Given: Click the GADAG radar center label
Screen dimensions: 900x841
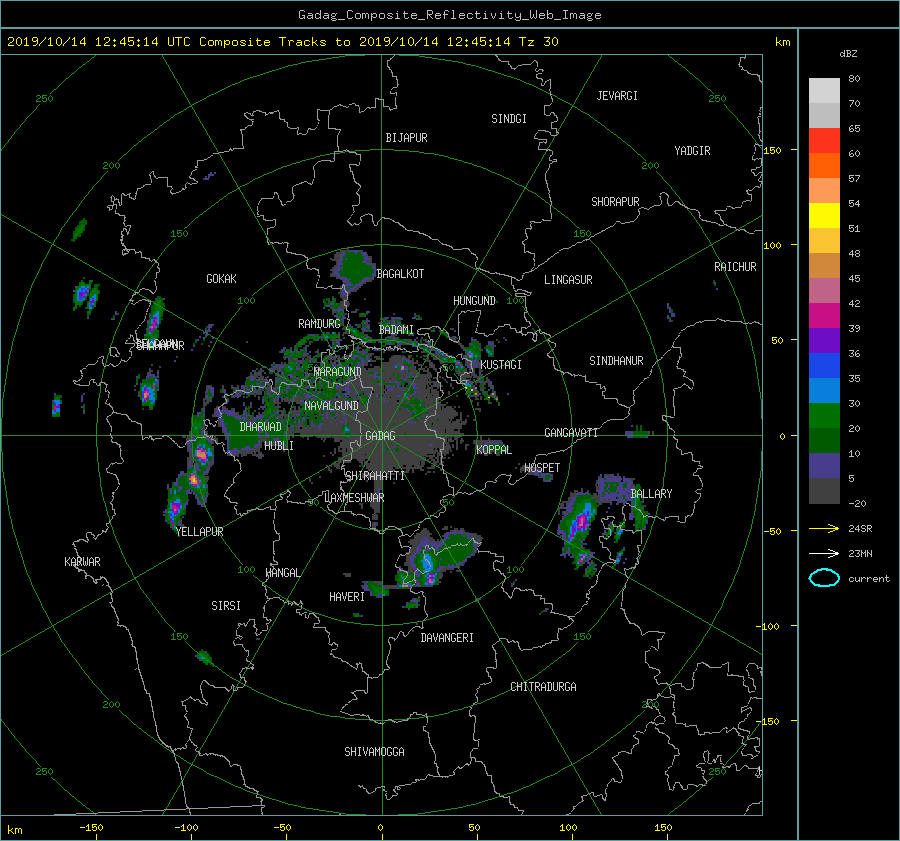Looking at the screenshot, I should click(x=380, y=436).
